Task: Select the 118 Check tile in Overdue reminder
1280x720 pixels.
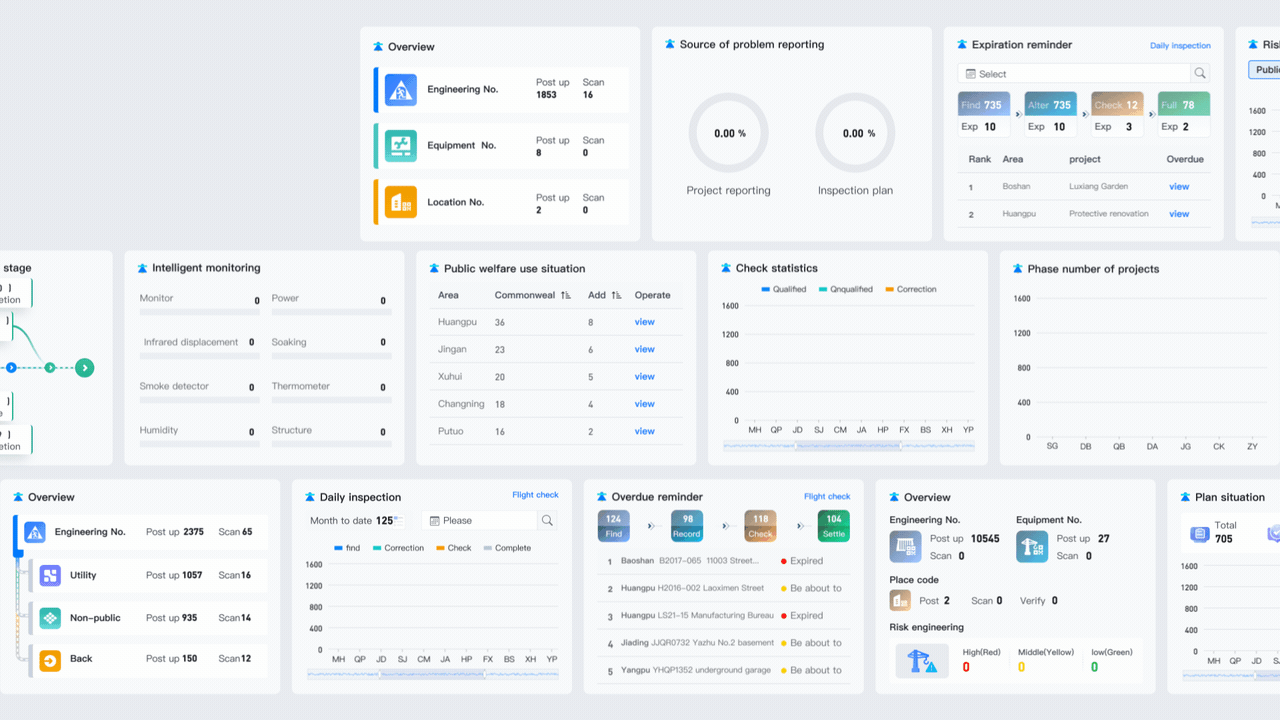Action: tap(761, 526)
